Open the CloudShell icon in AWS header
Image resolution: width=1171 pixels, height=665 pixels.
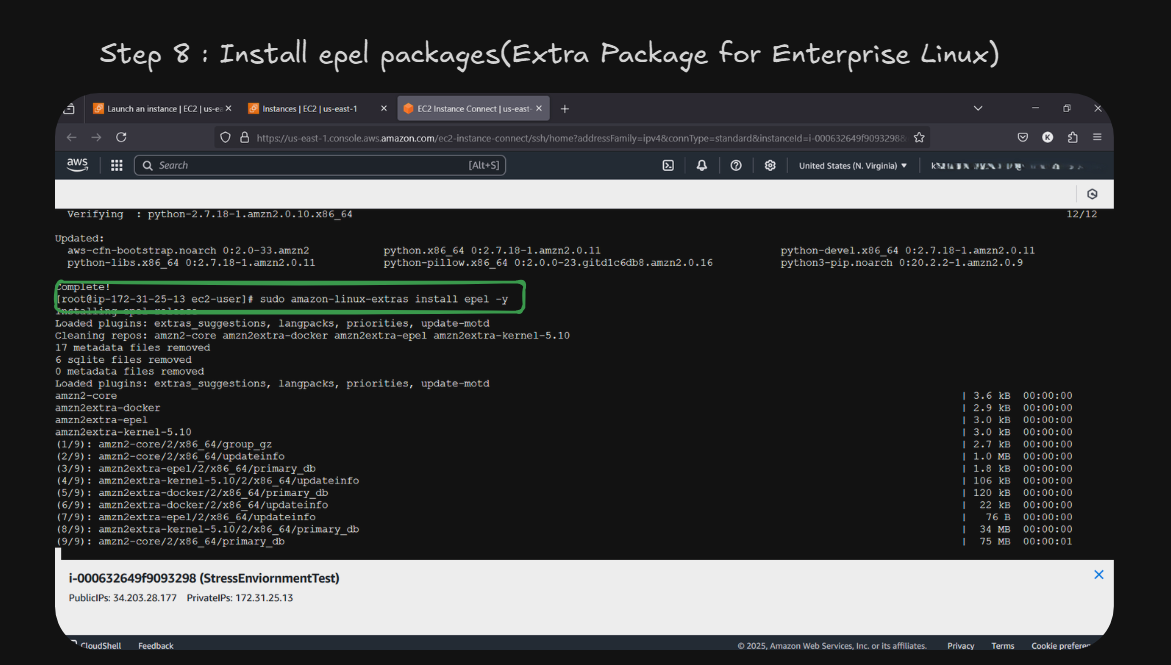pyautogui.click(x=668, y=166)
